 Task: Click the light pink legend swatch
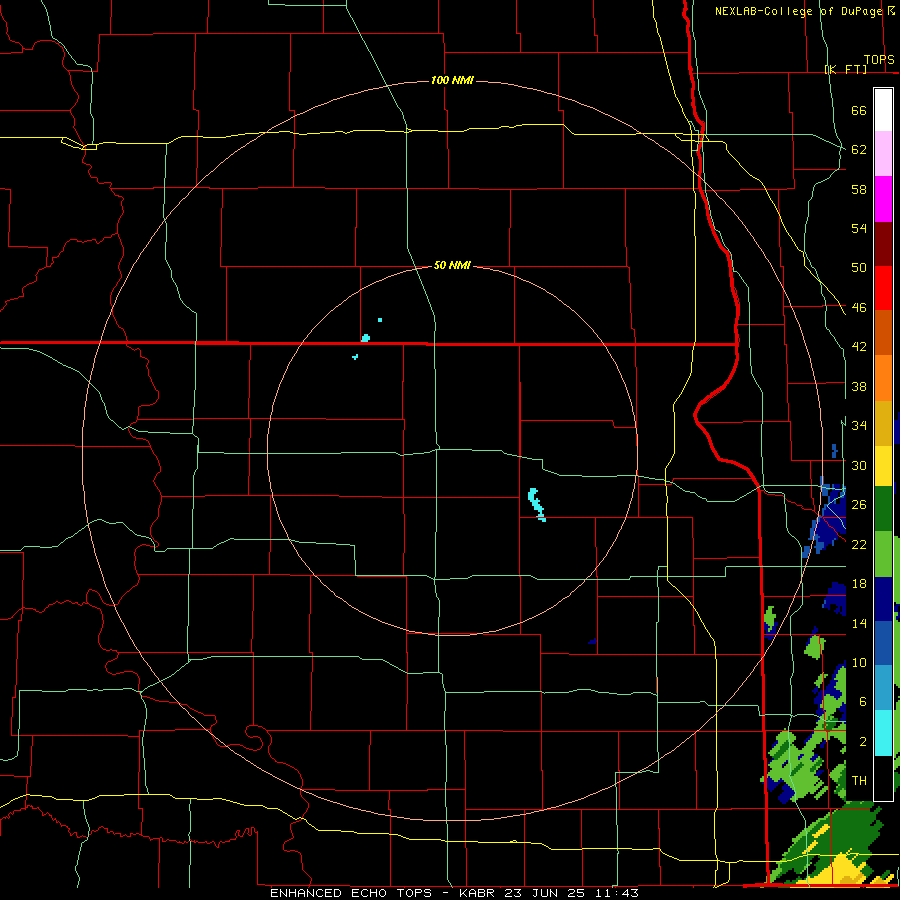point(883,153)
